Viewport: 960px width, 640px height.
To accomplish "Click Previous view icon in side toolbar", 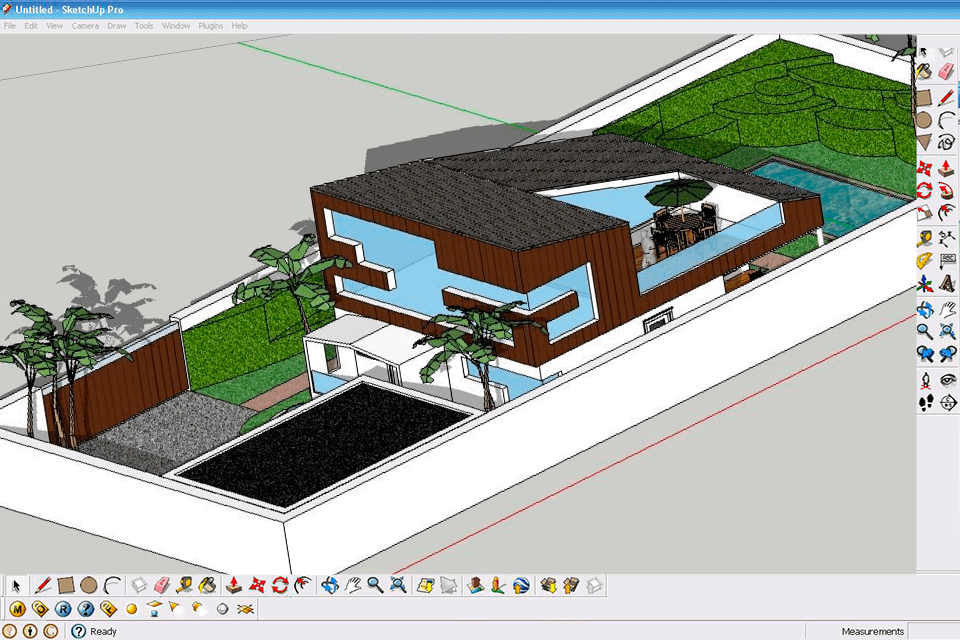I will click(924, 354).
